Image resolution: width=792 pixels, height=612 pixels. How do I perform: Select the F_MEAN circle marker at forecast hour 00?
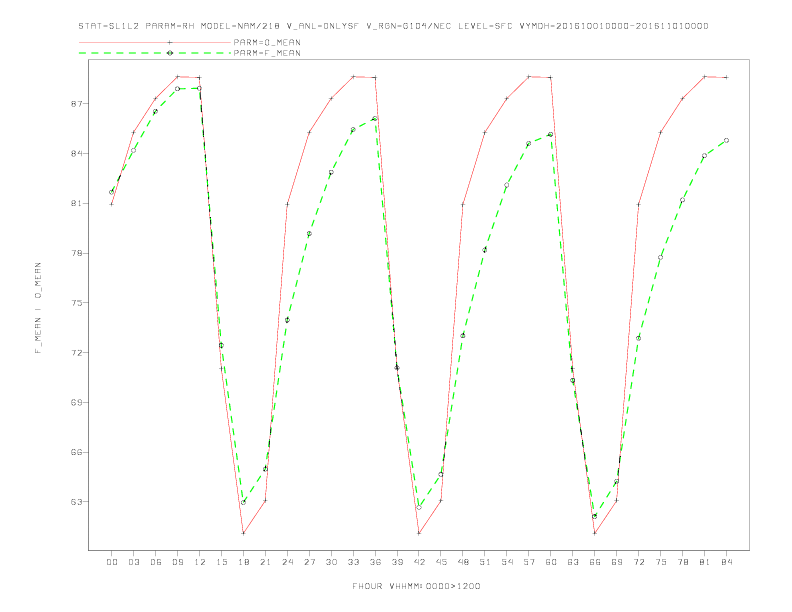coord(111,192)
